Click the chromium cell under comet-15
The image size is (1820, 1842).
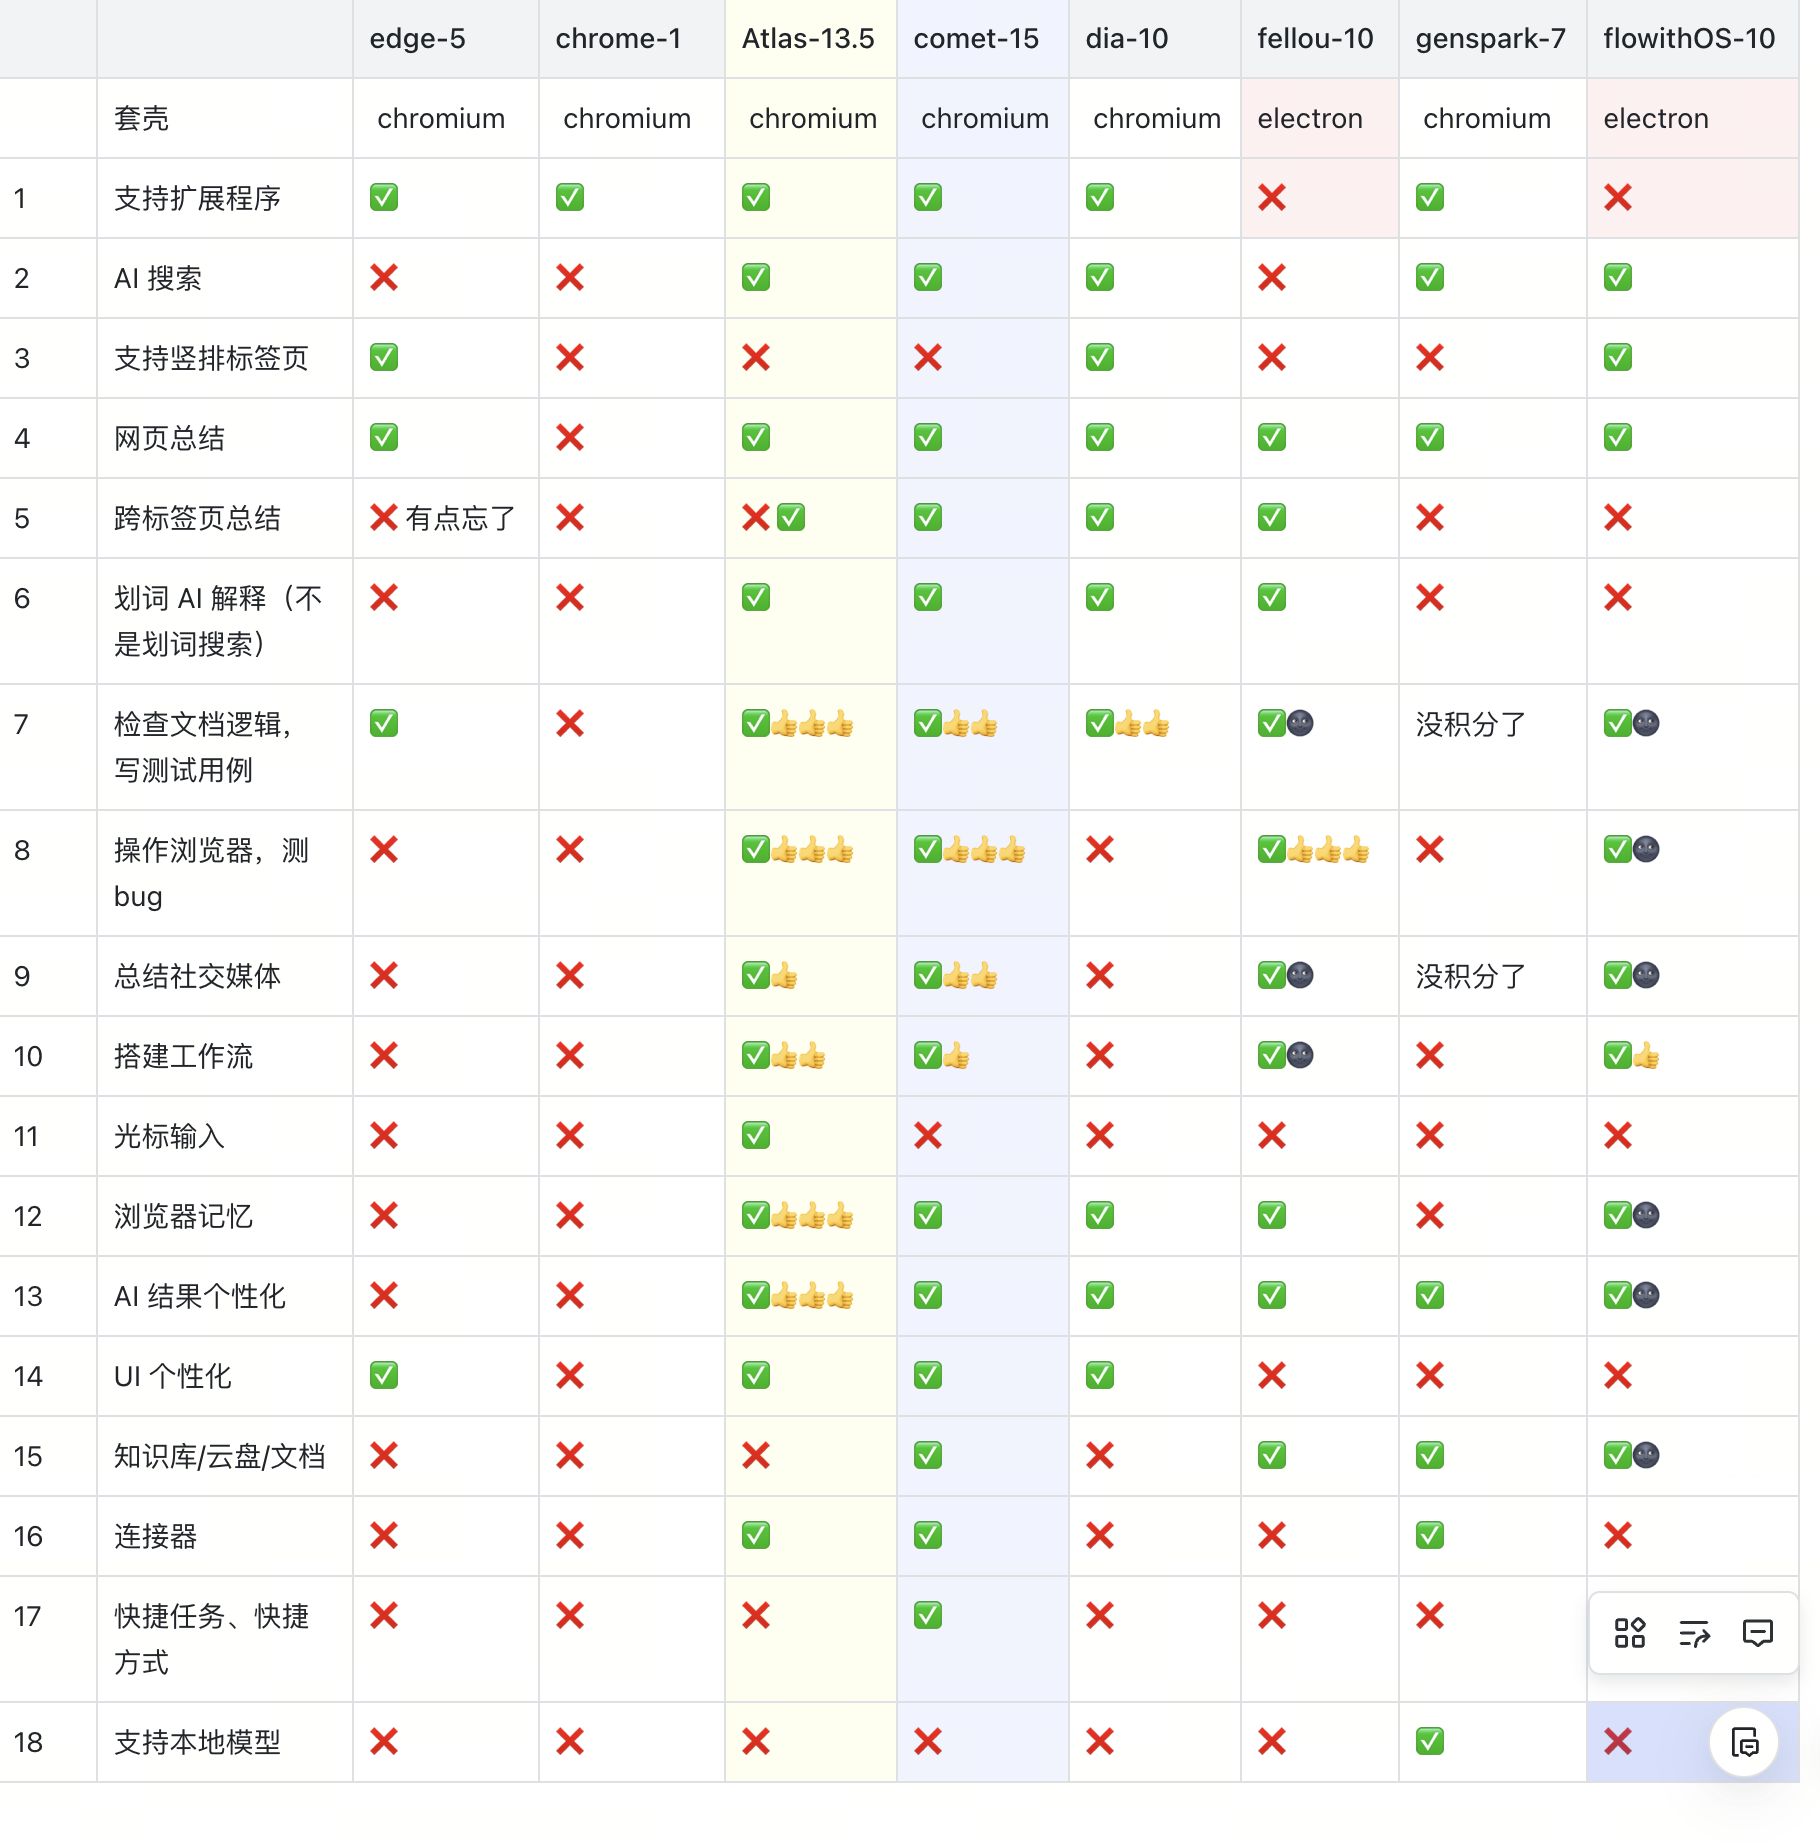pyautogui.click(x=985, y=118)
